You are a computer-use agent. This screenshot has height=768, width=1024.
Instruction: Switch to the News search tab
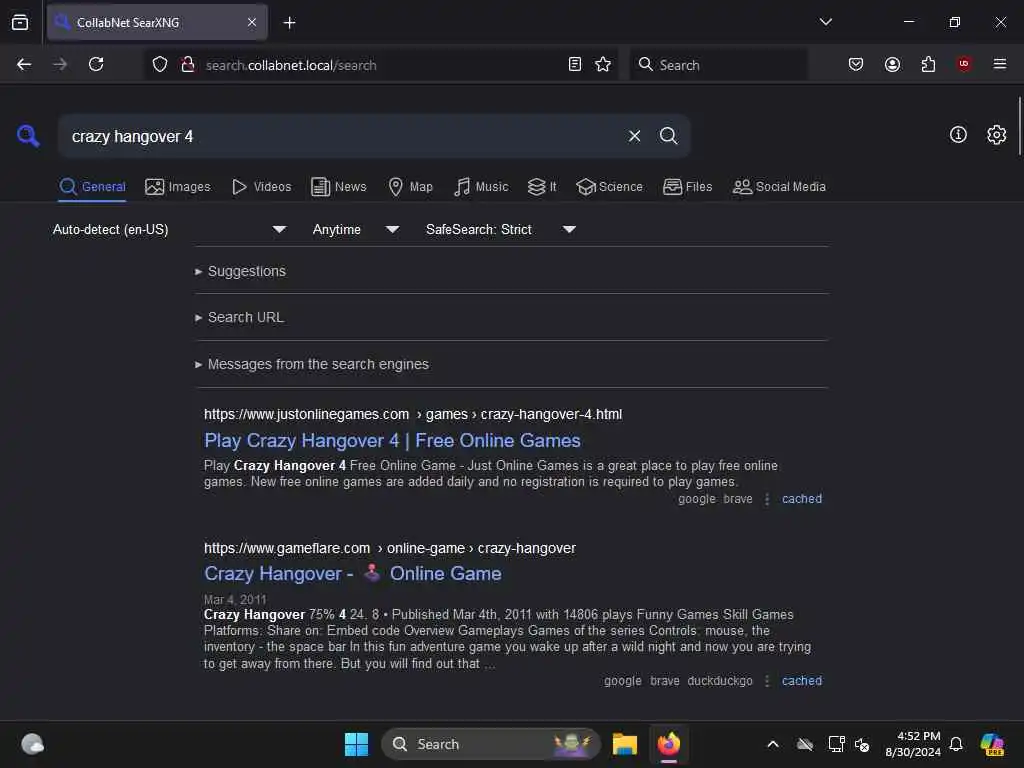point(339,187)
